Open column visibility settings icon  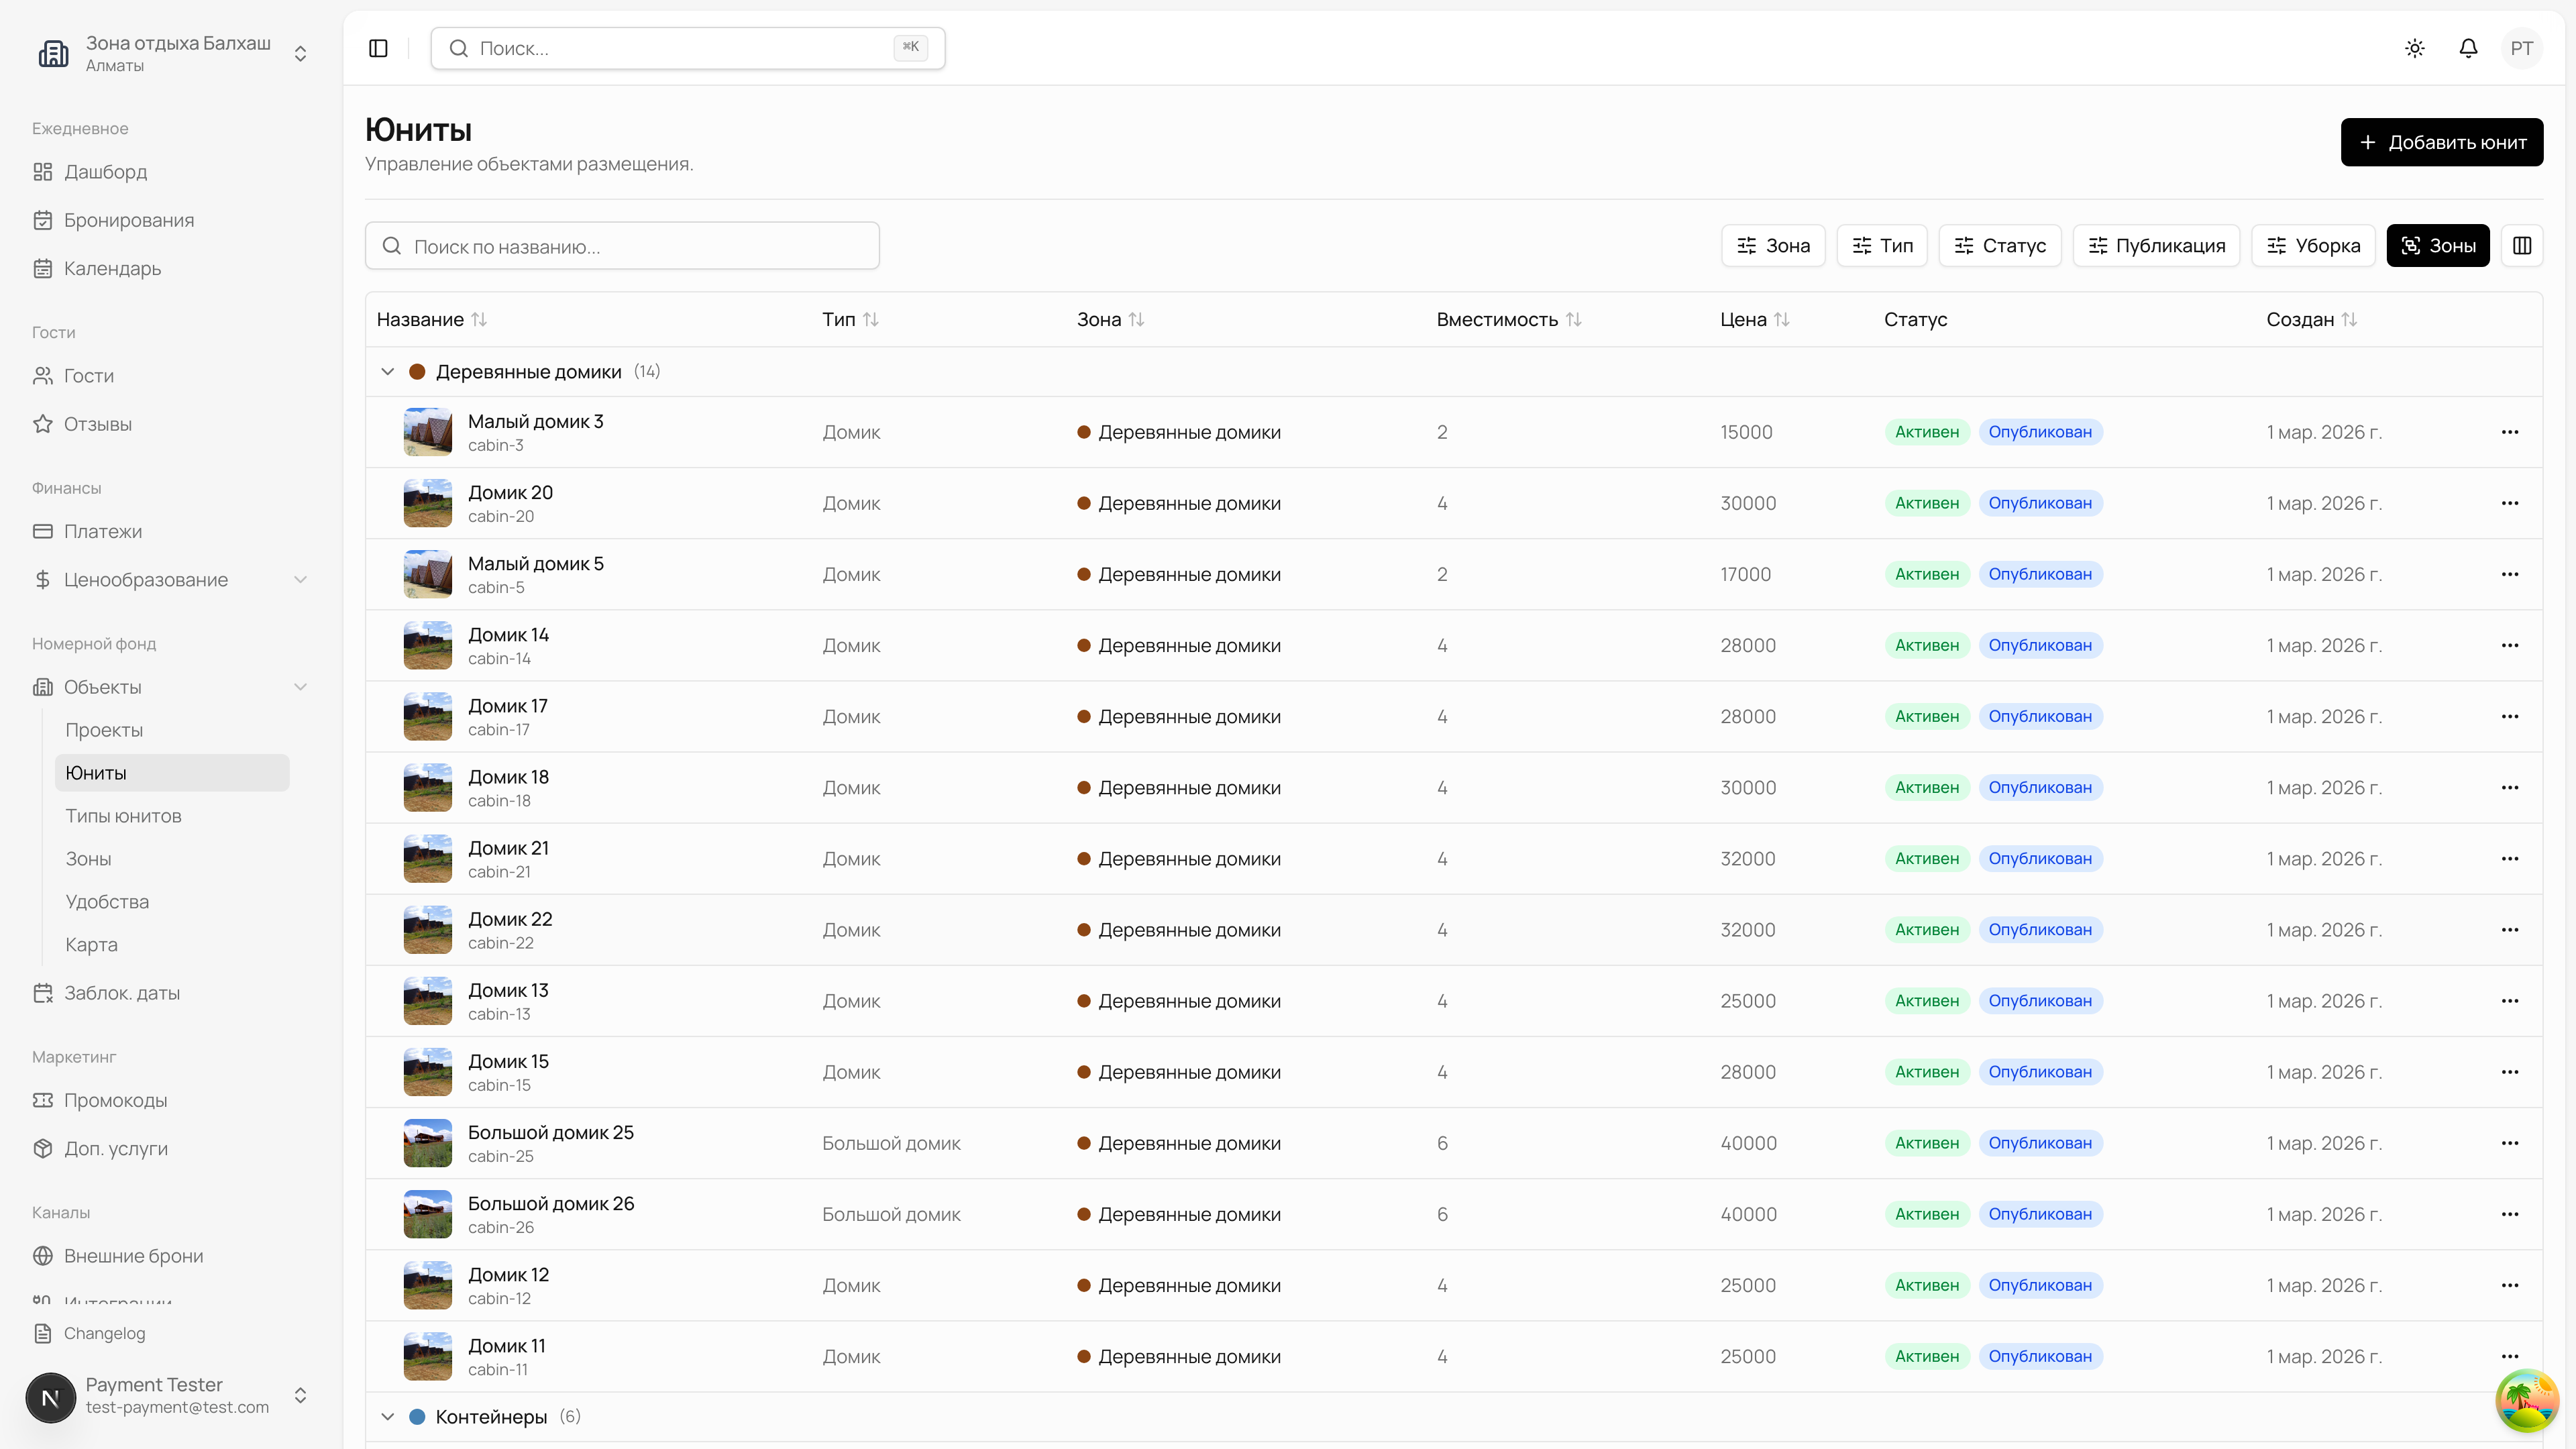coord(2522,246)
